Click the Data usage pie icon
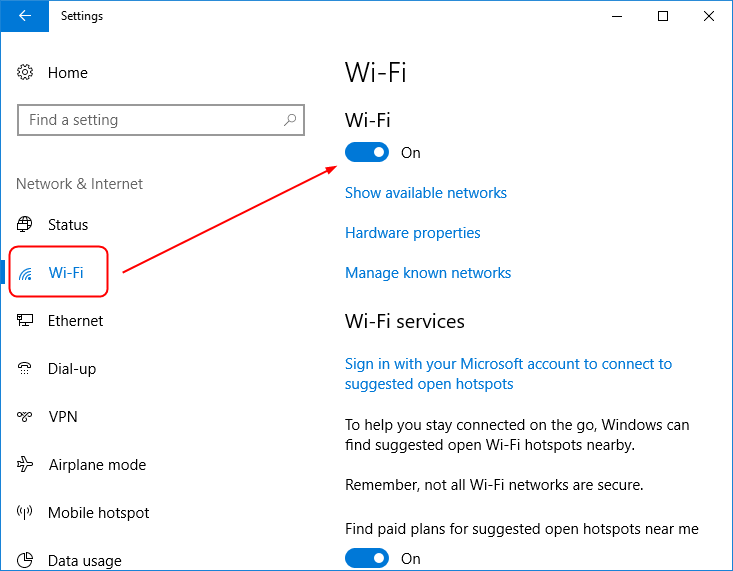733x571 pixels. coord(26,561)
